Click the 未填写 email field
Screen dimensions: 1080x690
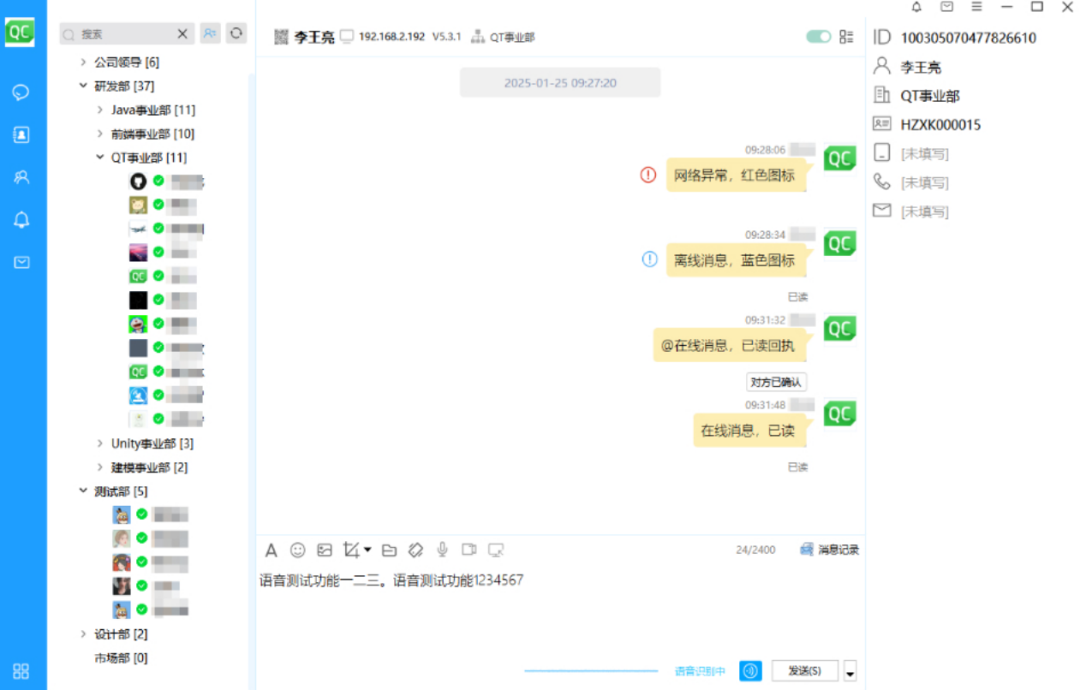point(924,211)
